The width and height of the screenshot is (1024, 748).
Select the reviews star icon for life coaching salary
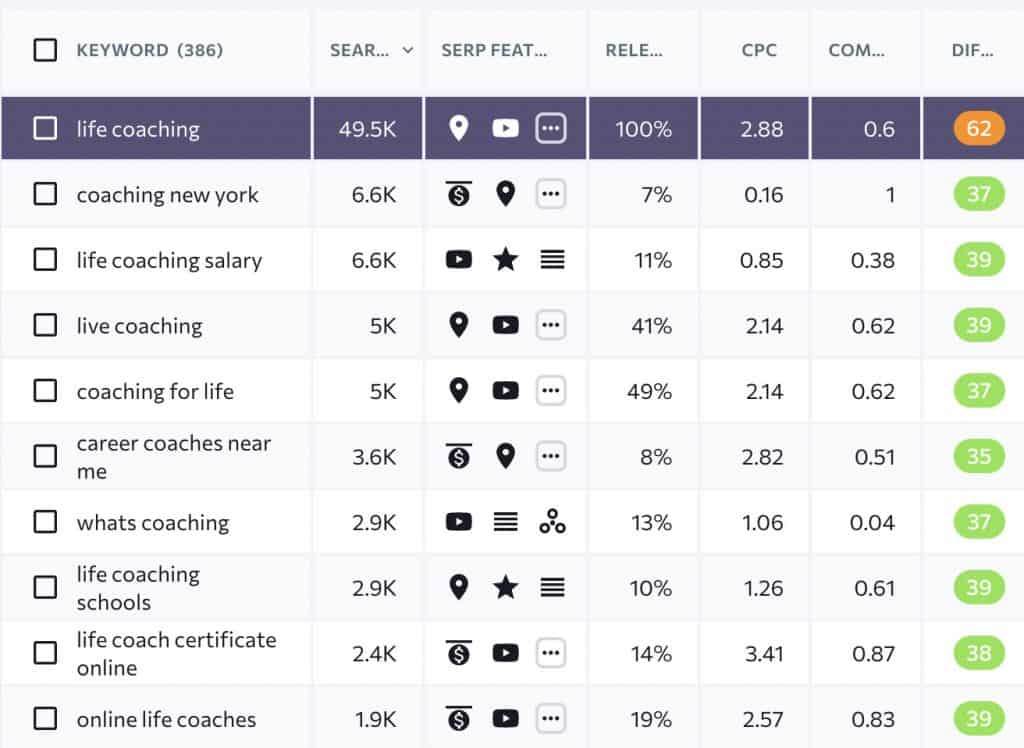506,259
